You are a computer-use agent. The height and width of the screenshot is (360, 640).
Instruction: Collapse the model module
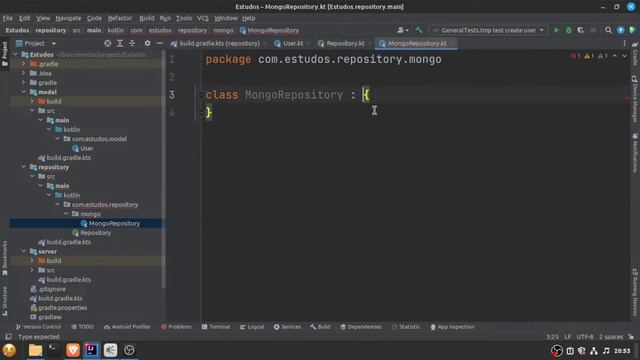pyautogui.click(x=24, y=92)
